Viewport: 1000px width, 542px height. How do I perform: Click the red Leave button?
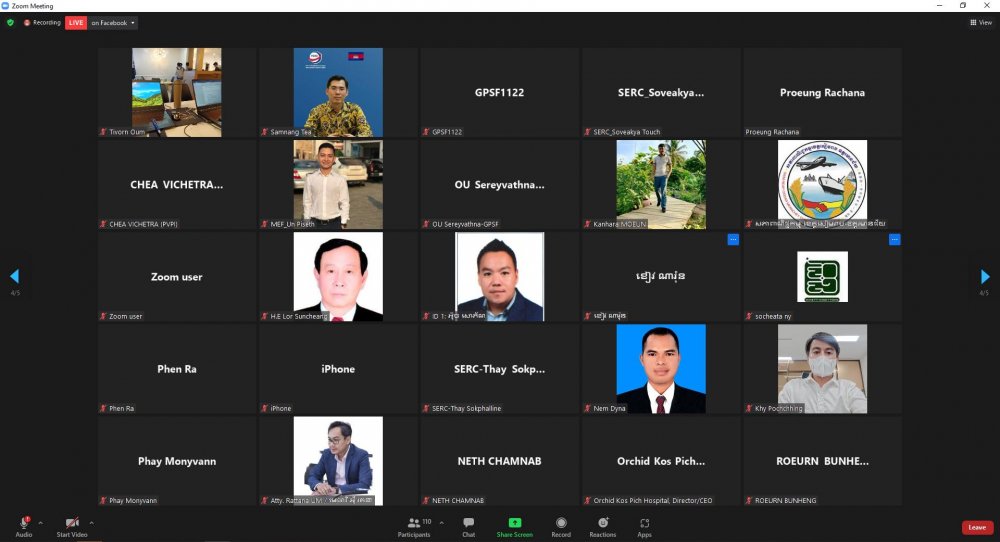point(977,527)
